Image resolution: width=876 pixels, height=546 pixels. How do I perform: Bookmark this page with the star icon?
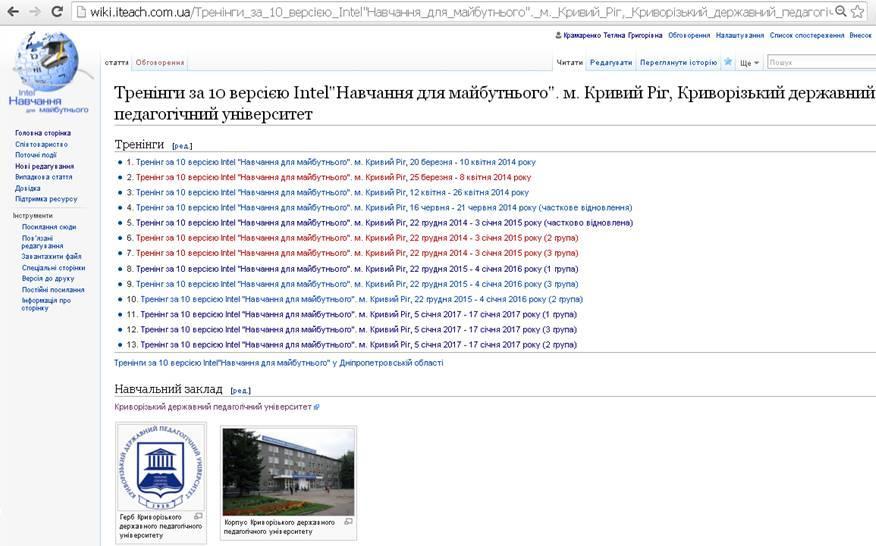click(x=857, y=11)
